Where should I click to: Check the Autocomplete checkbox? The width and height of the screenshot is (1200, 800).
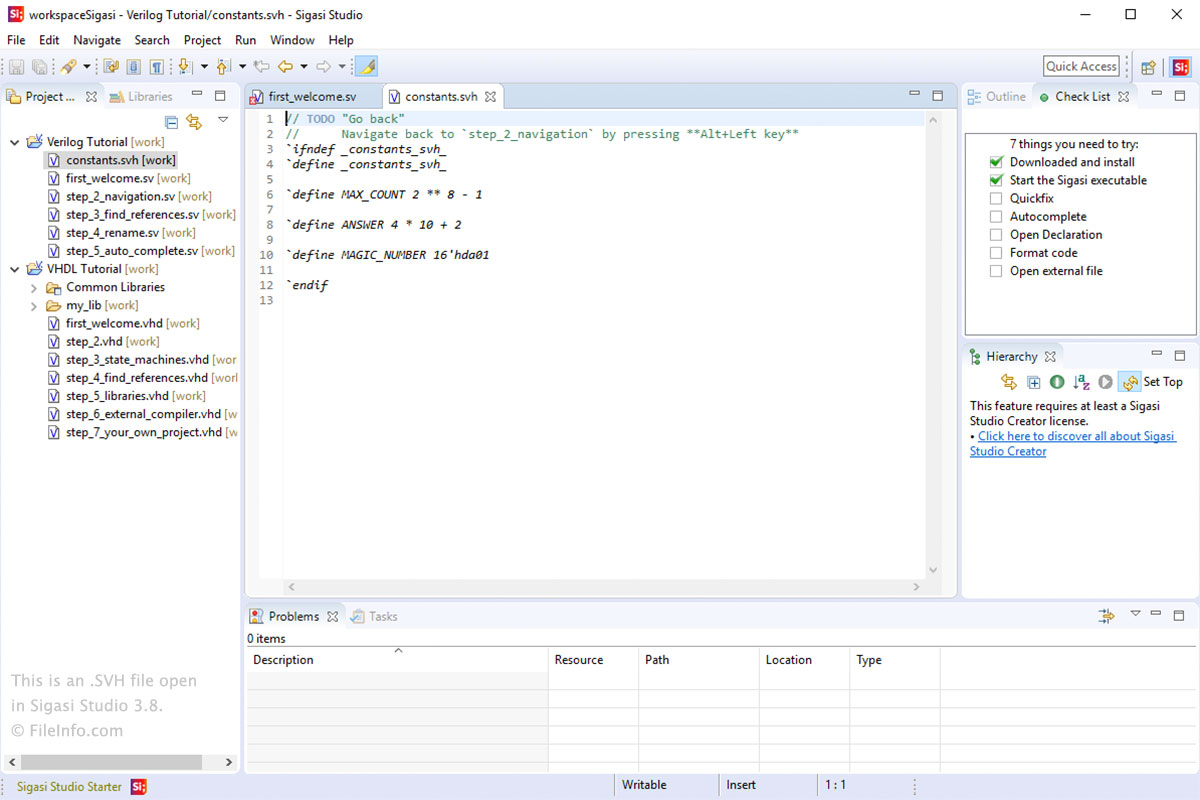pos(996,216)
